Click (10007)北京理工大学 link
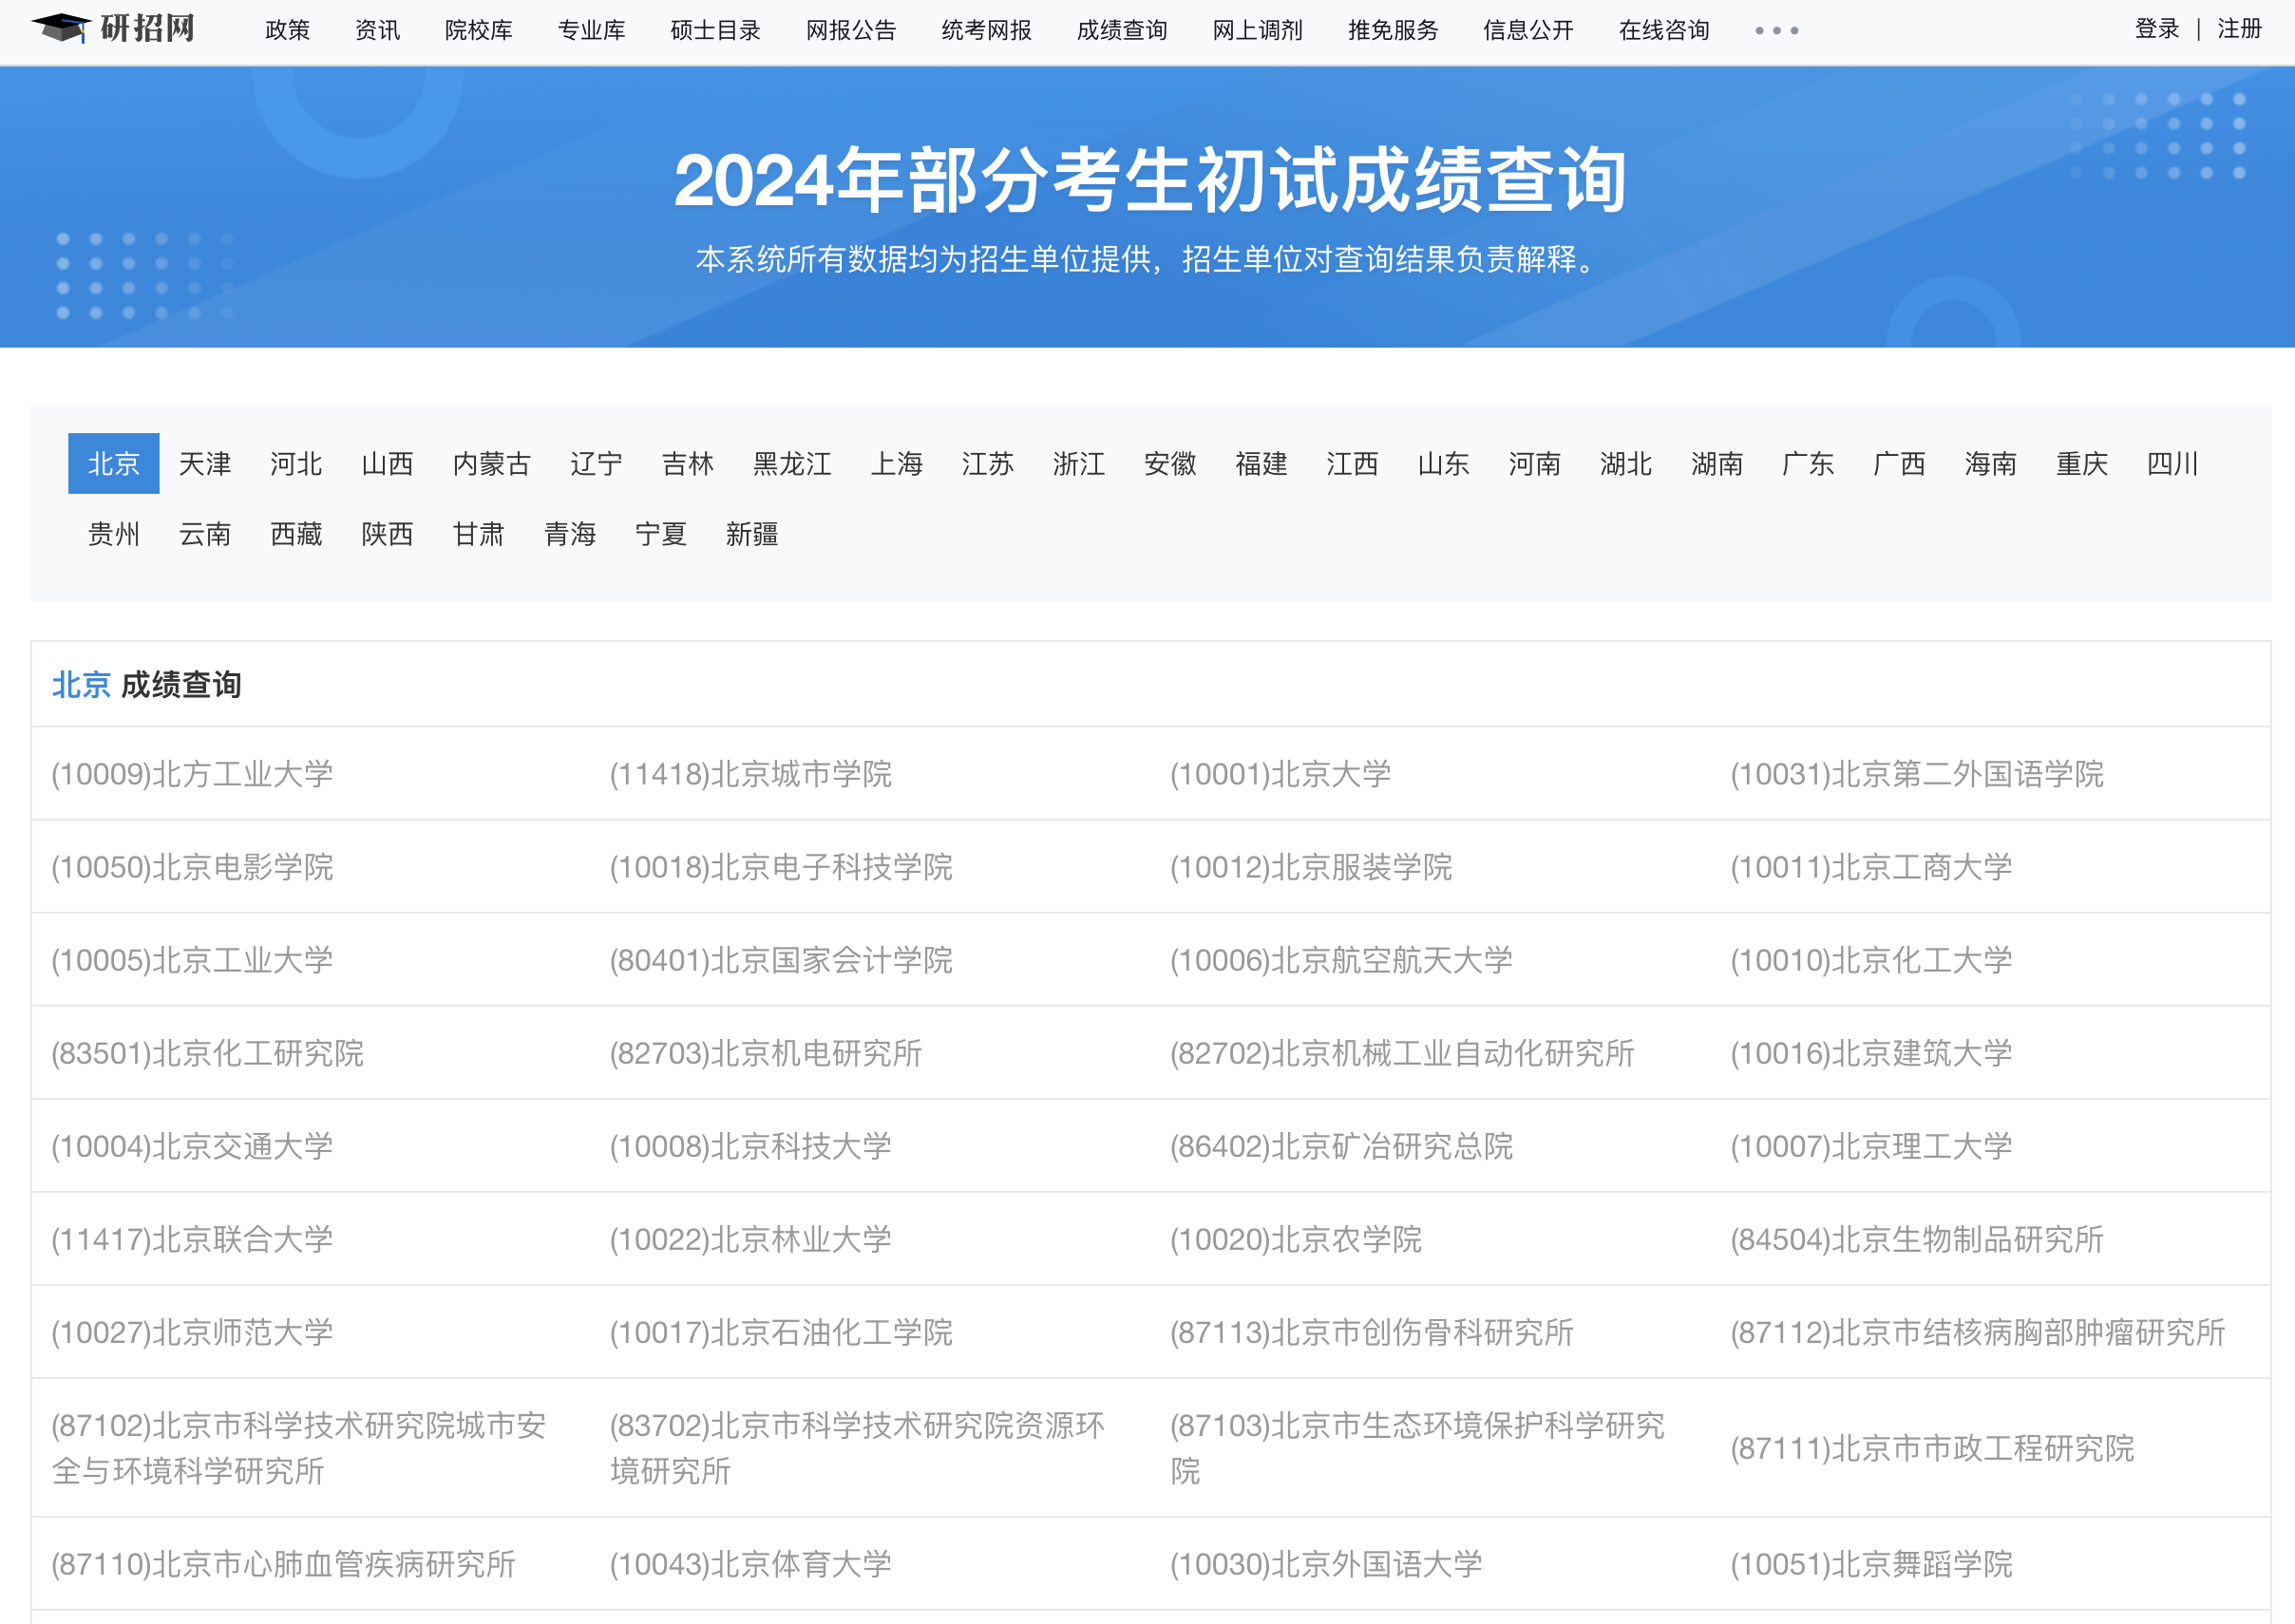 point(1870,1146)
